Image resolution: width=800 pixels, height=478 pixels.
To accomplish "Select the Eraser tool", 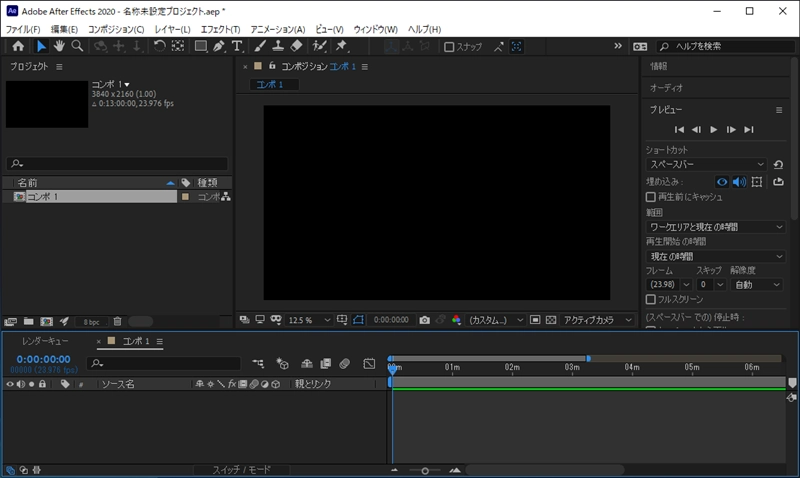I will (x=296, y=46).
